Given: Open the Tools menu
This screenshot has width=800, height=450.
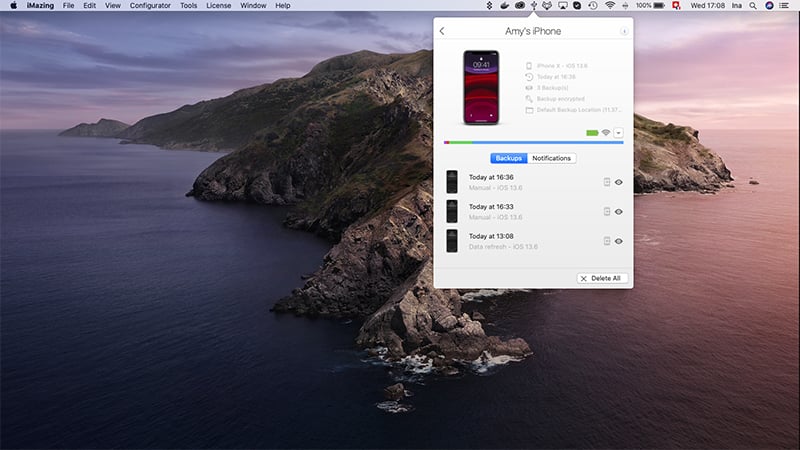Looking at the screenshot, I should coord(188,6).
